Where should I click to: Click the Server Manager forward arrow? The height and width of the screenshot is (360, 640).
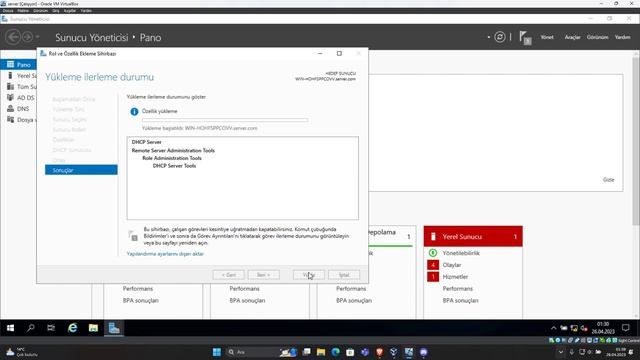[27, 37]
